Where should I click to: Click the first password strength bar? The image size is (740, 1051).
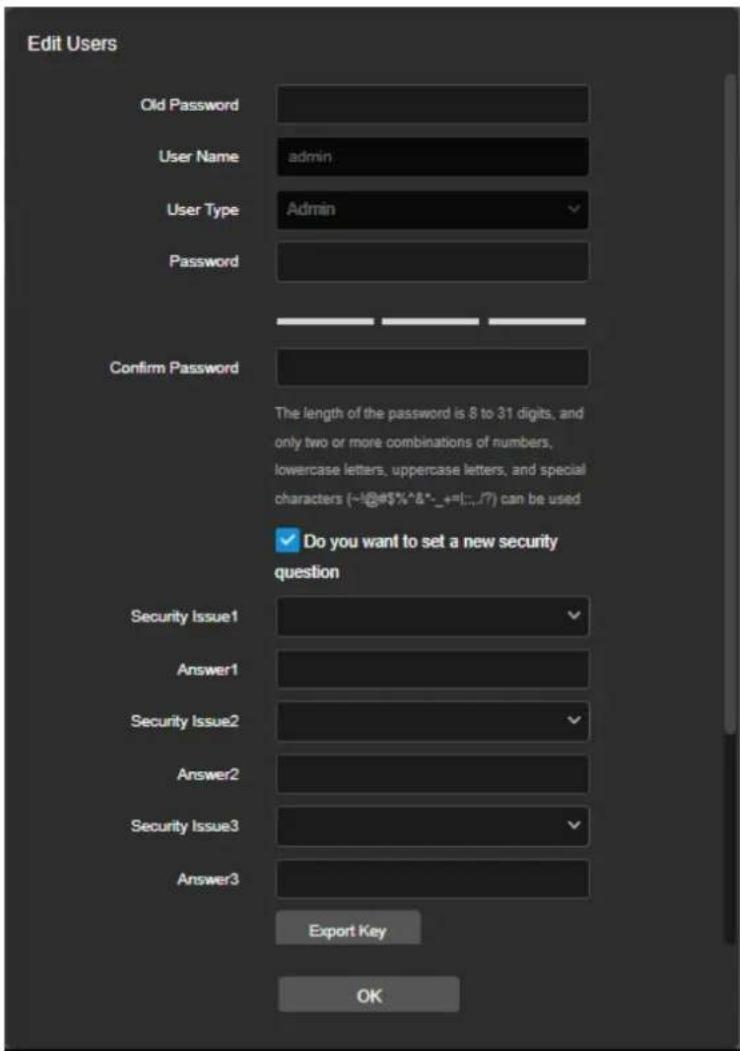[325, 322]
